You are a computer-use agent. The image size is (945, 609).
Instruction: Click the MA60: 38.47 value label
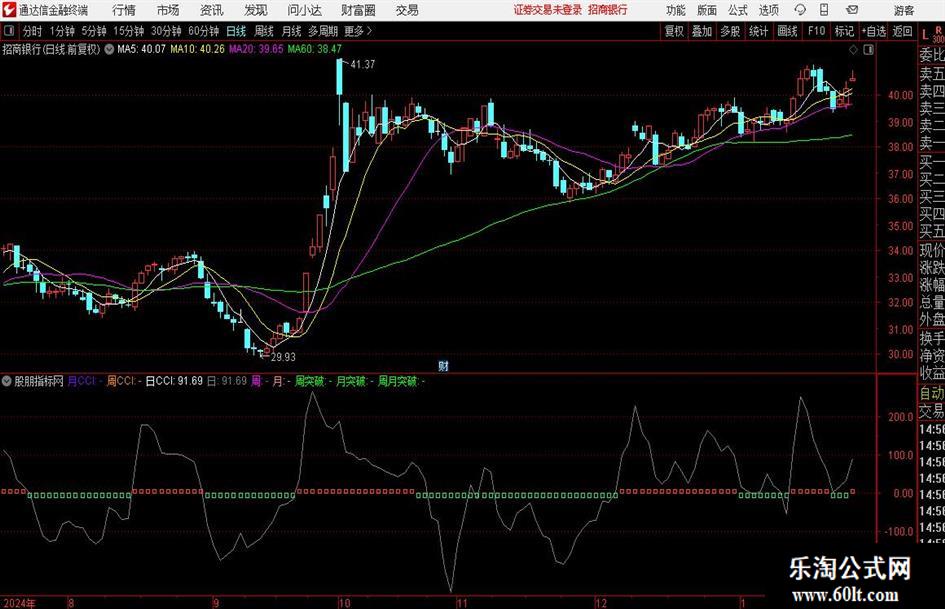point(315,49)
